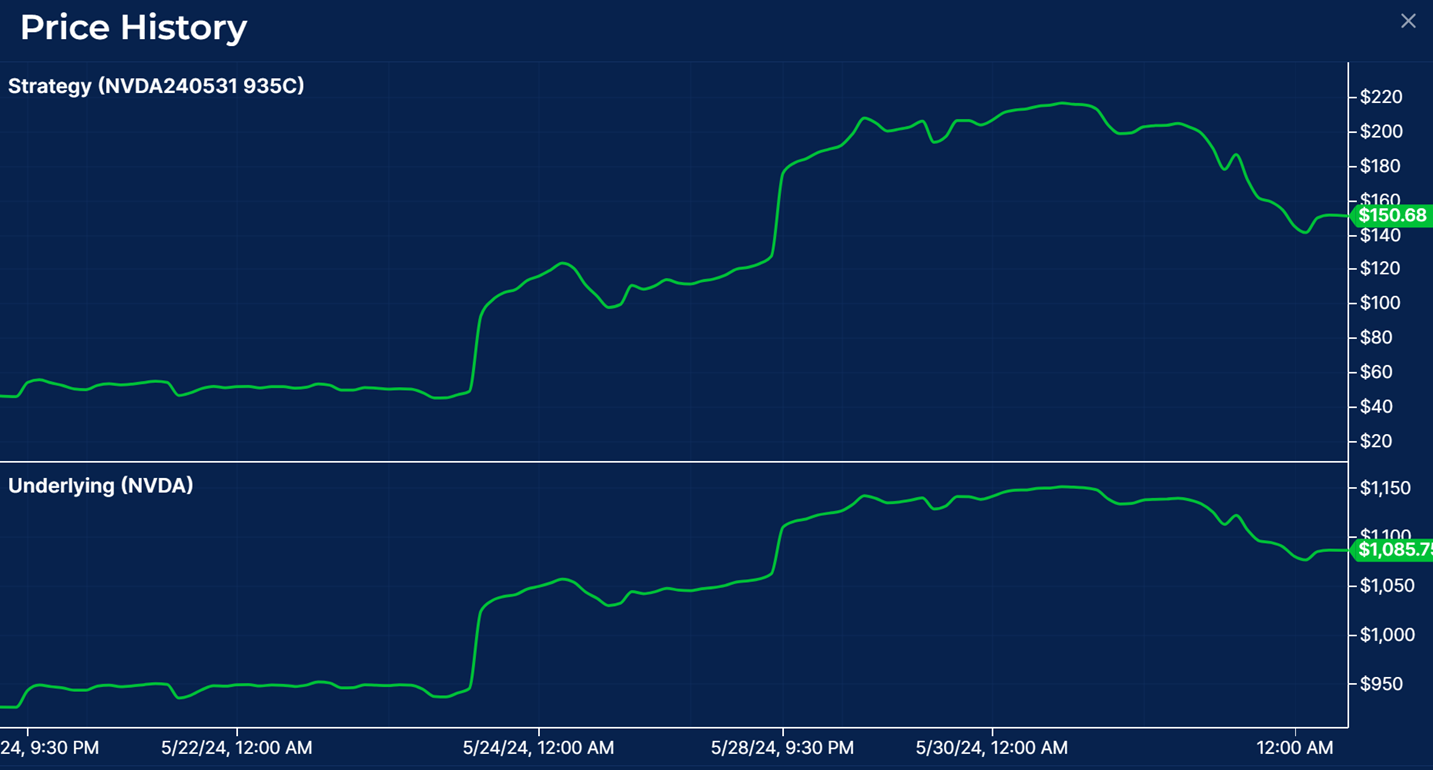Click the divider between Strategy and Underlying charts
Image resolution: width=1433 pixels, height=770 pixels.
click(x=674, y=462)
